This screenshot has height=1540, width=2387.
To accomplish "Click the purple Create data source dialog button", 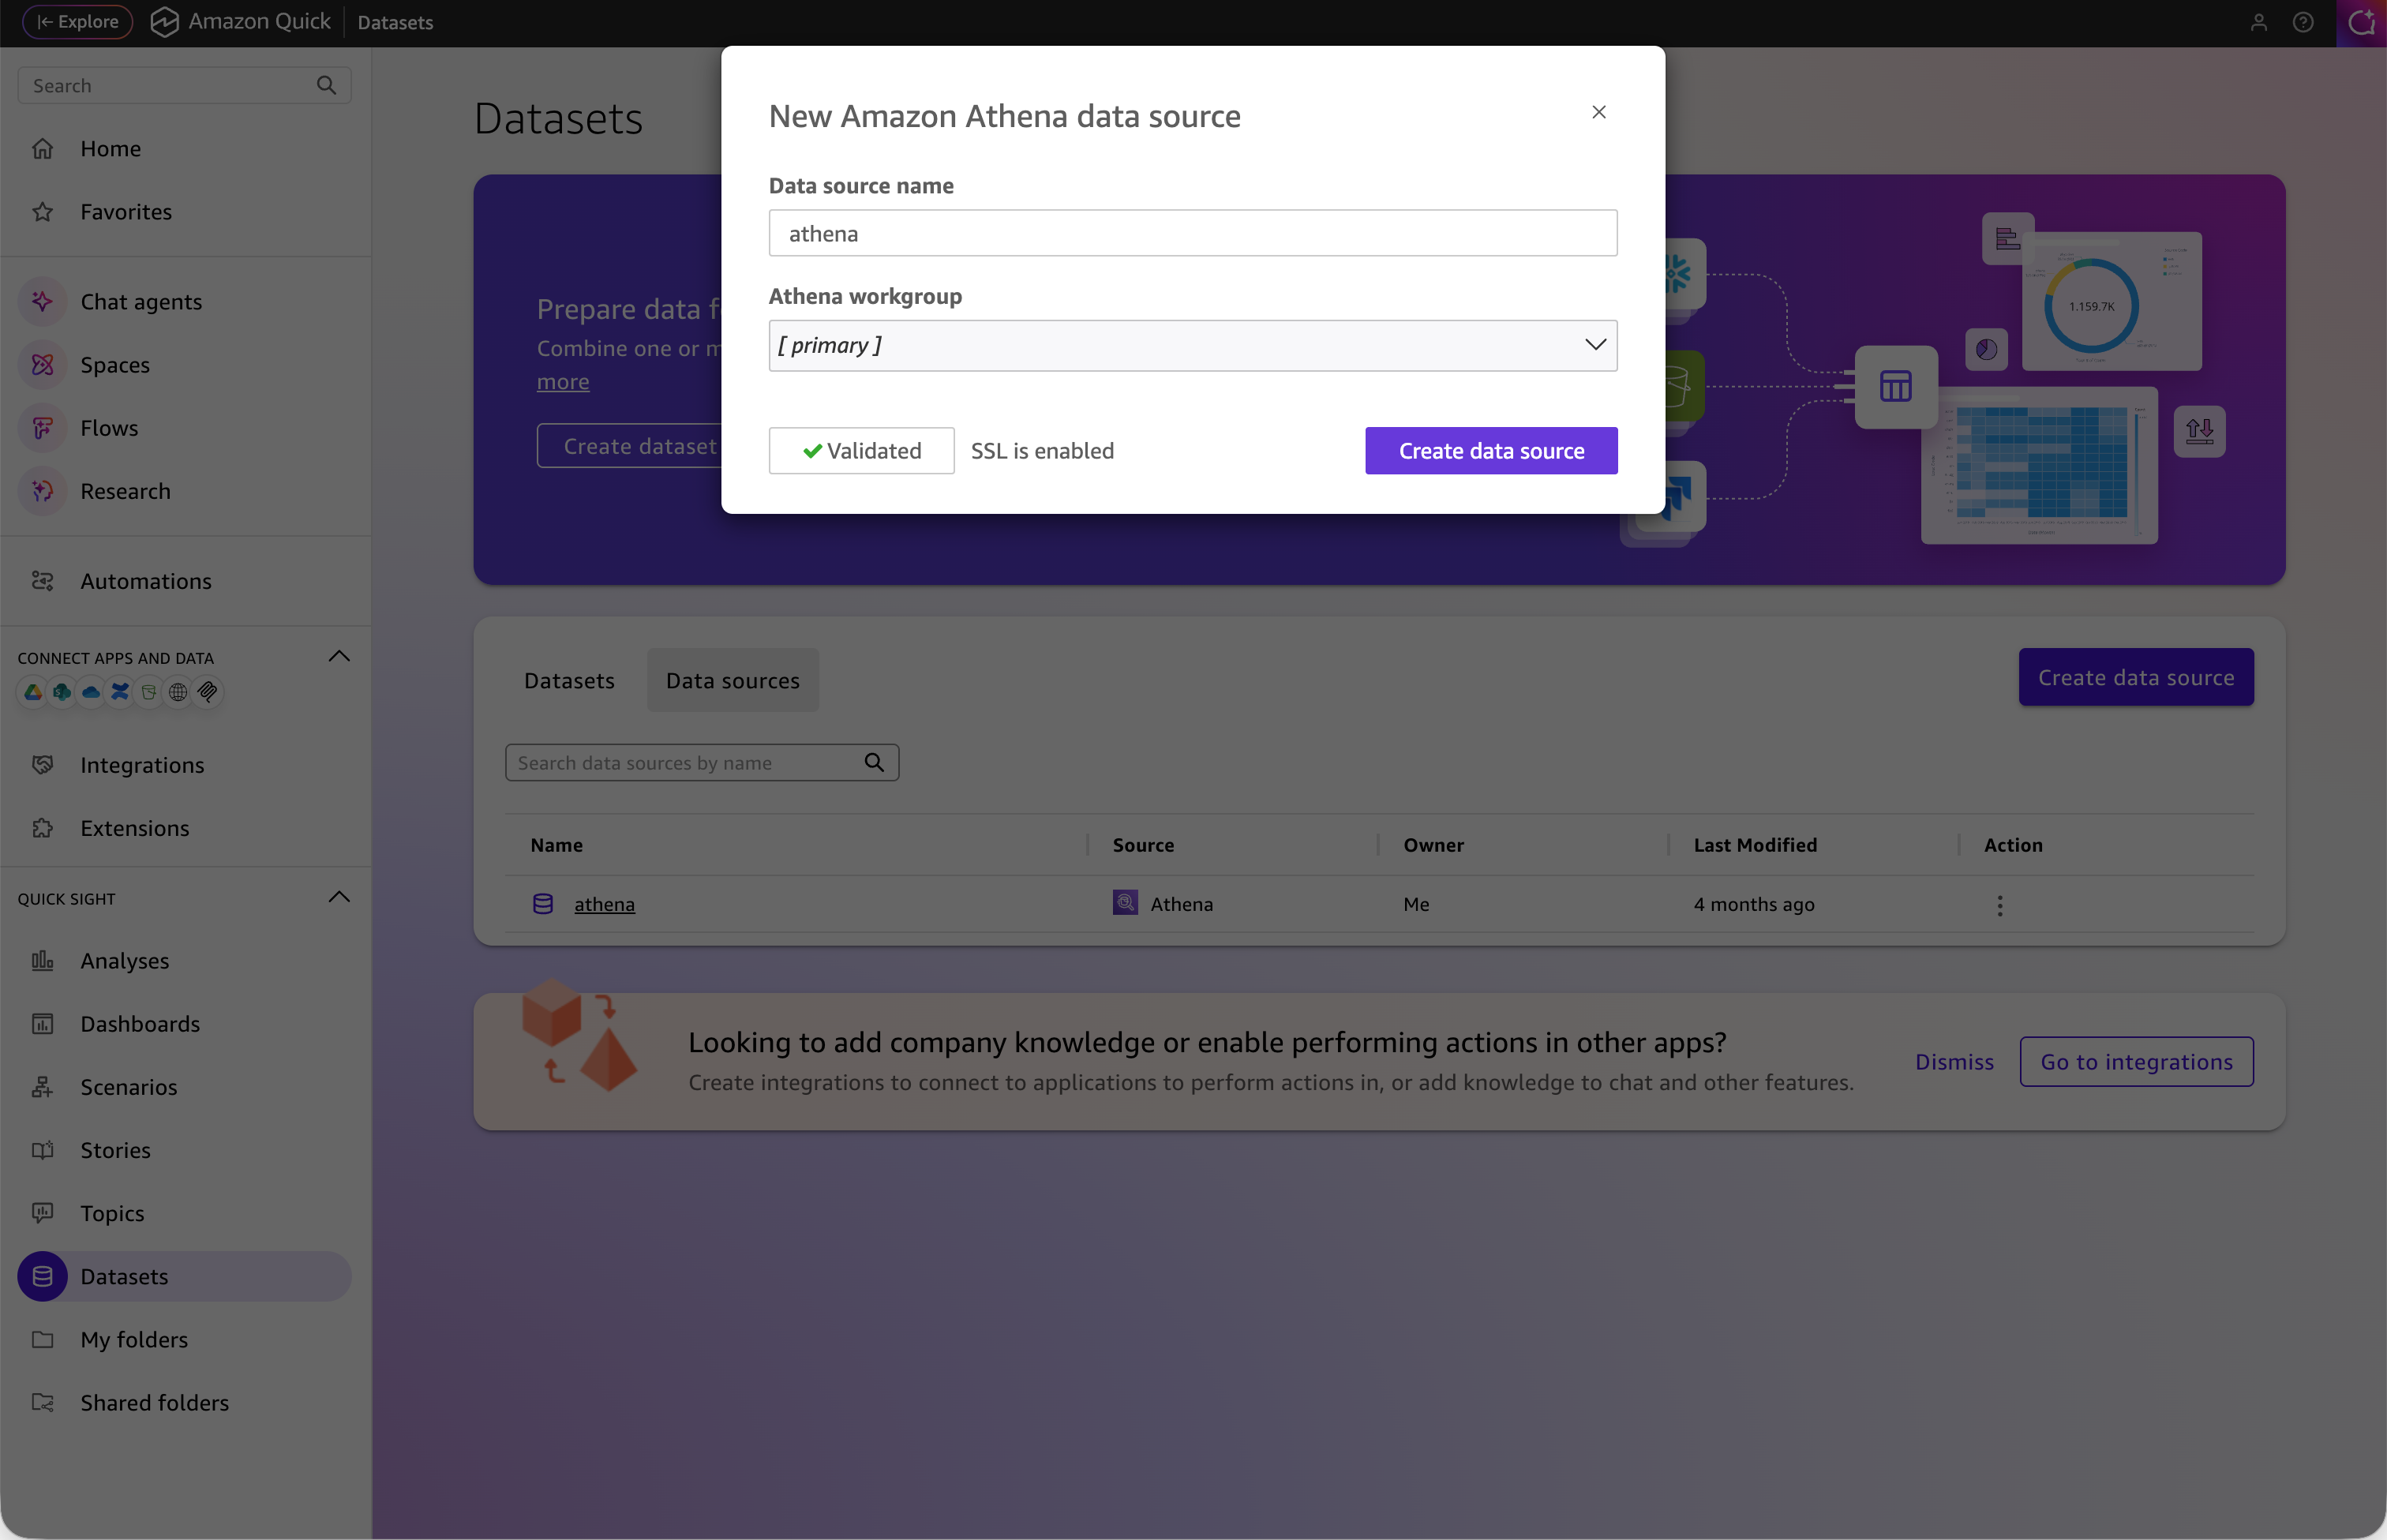I will [1490, 451].
